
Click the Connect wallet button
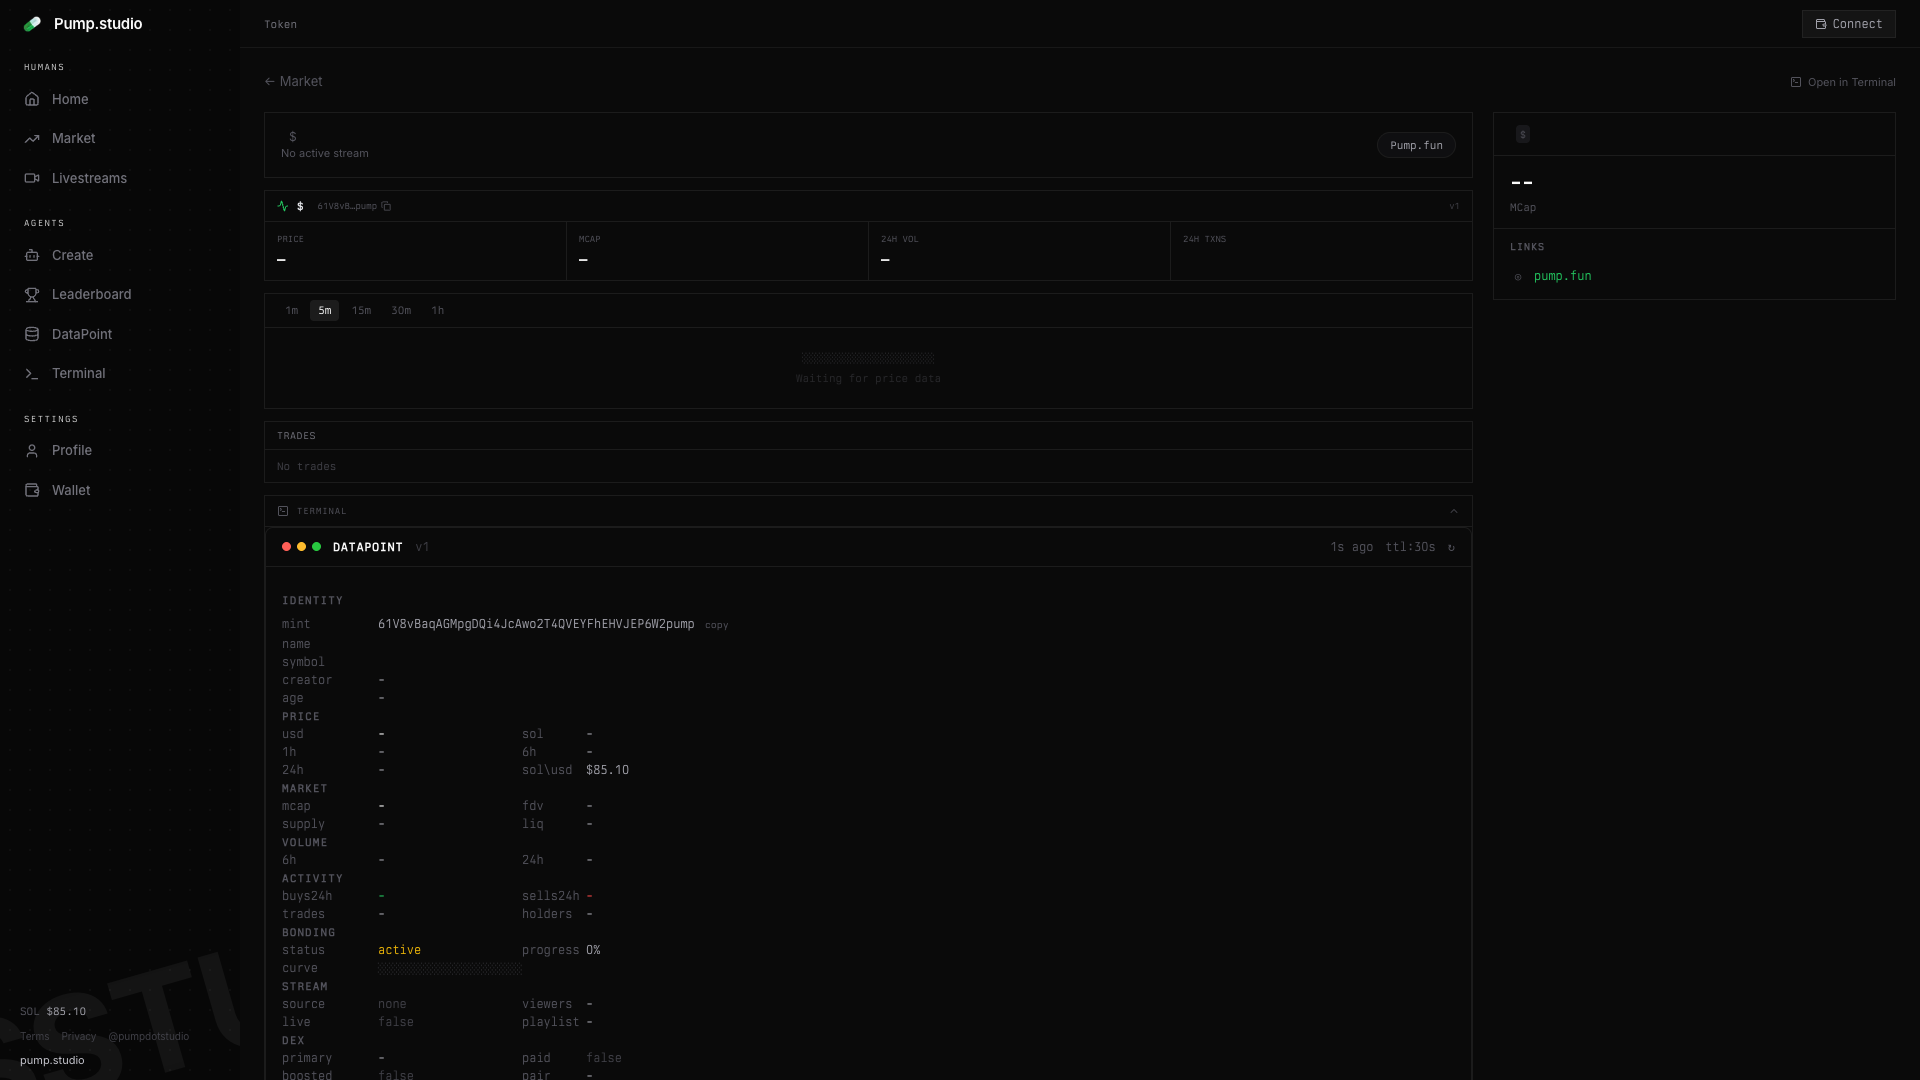(1848, 24)
